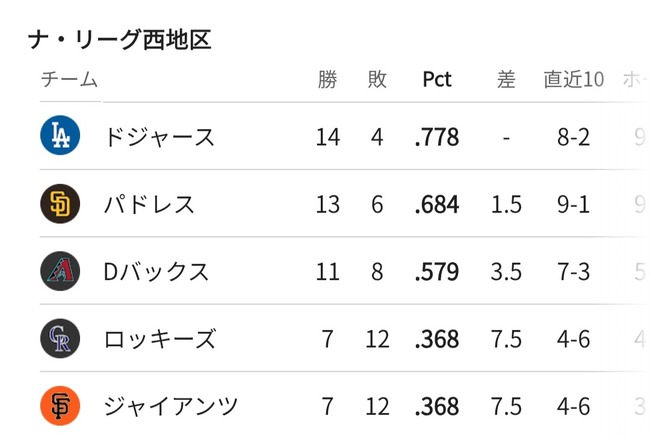Sort by the 差 games-behind header
650x448 pixels.
pos(506,79)
